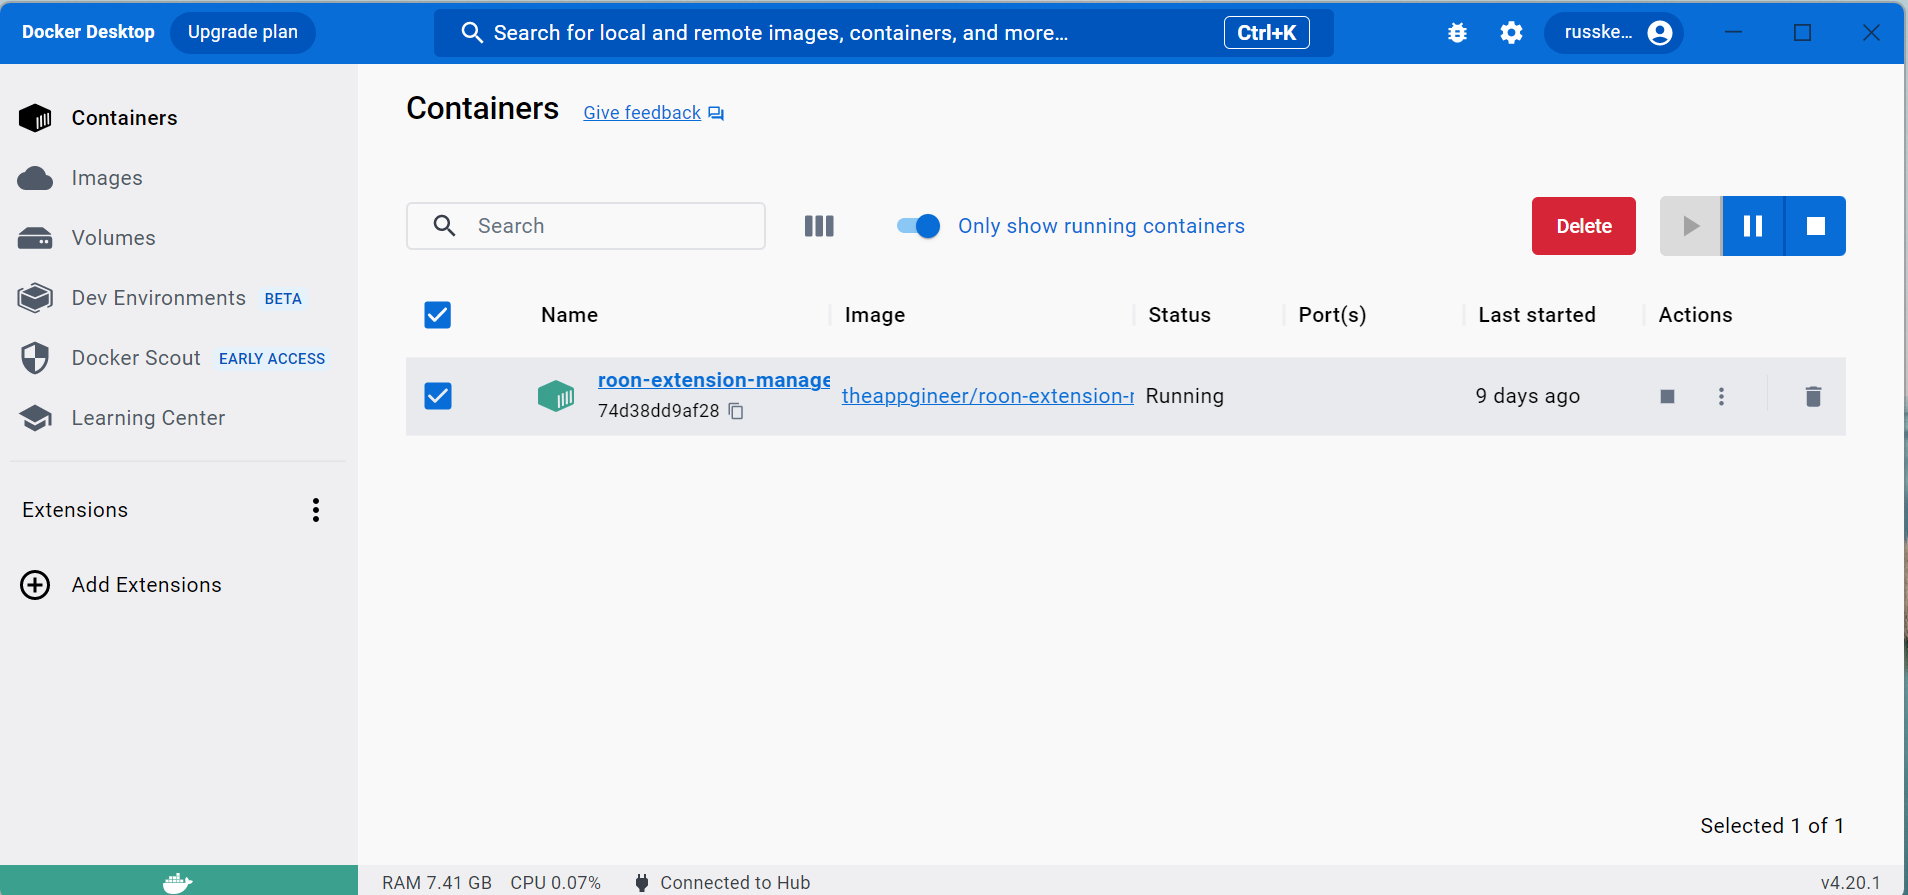Open the russke account menu
1908x895 pixels.
pos(1614,33)
